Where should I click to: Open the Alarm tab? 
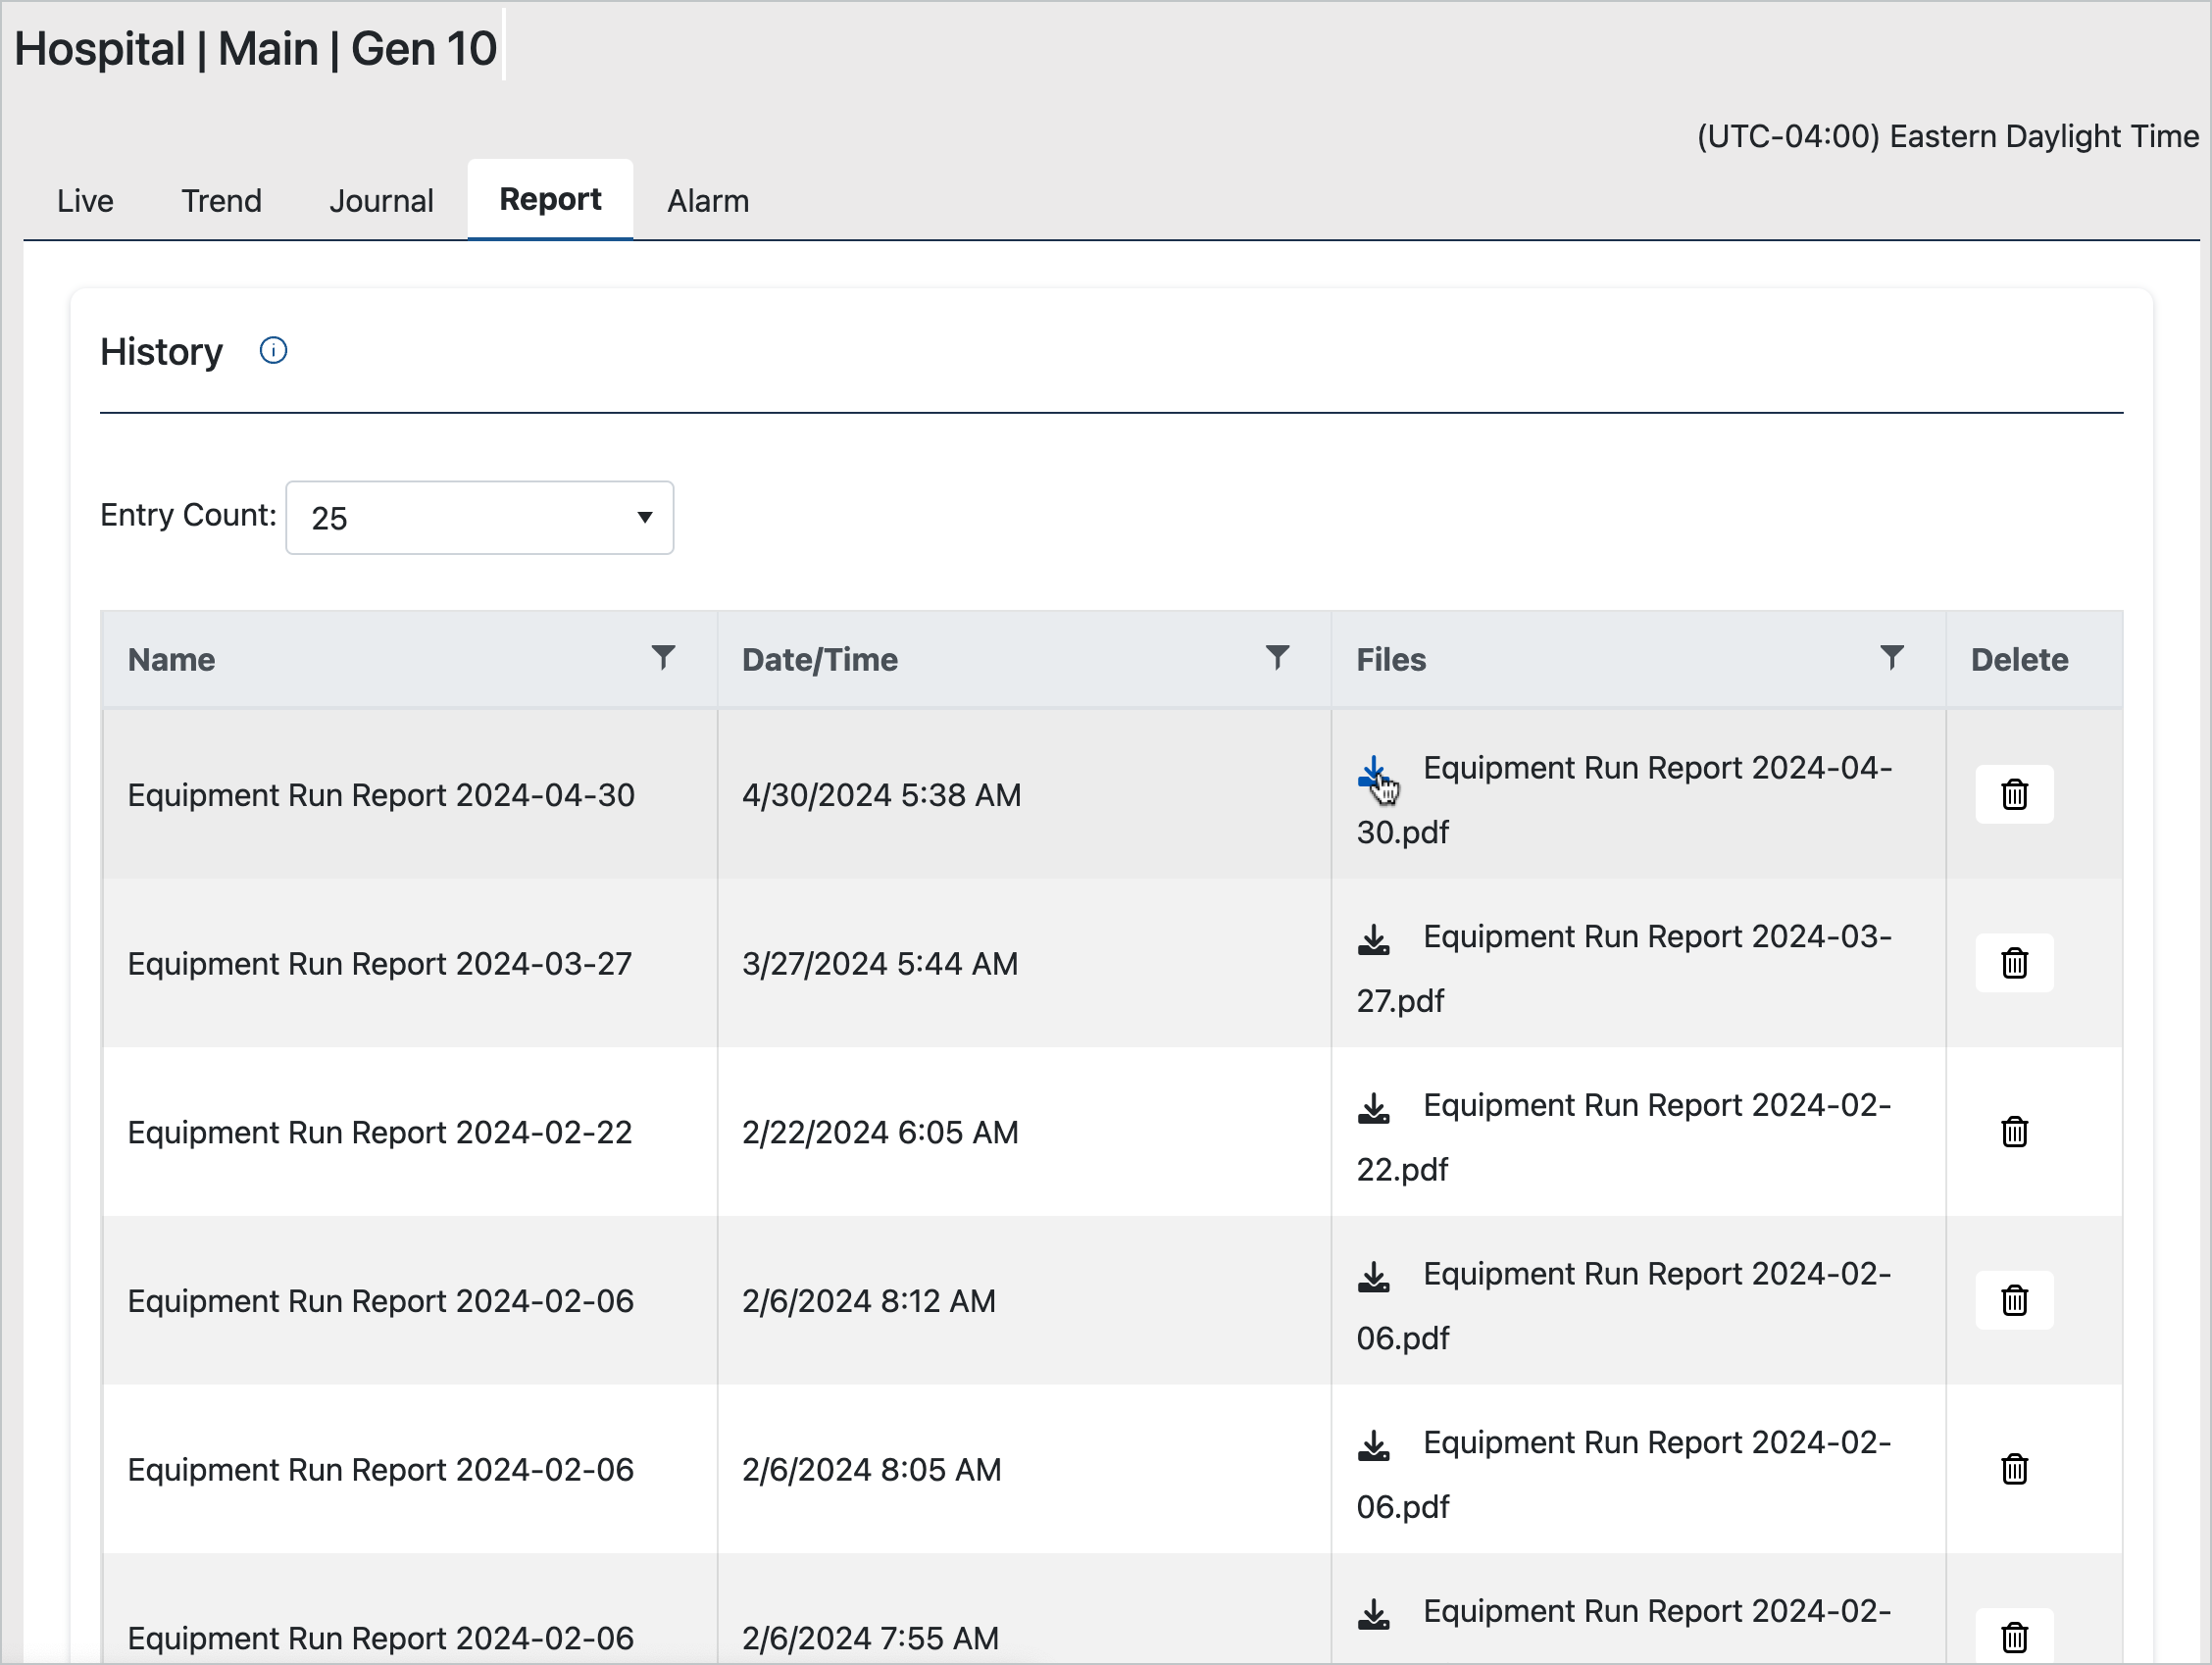(x=708, y=201)
